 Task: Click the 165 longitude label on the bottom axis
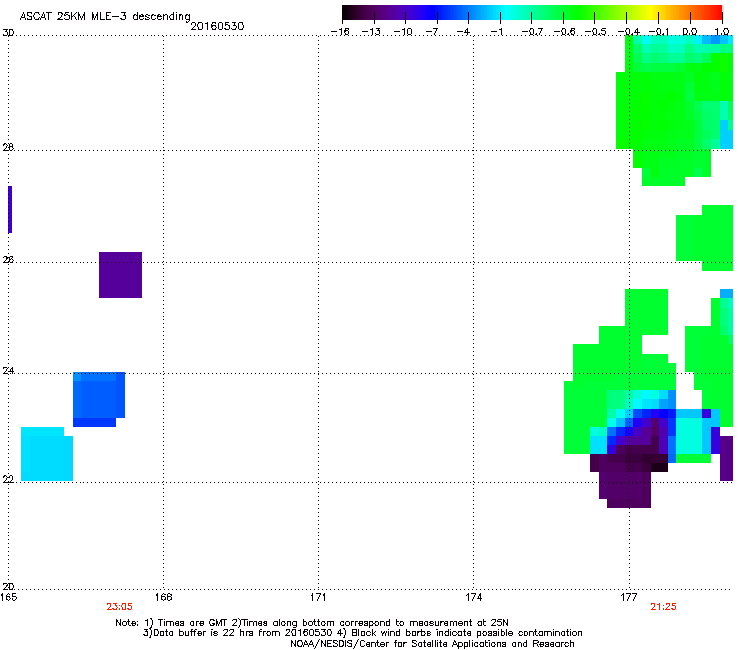8,598
